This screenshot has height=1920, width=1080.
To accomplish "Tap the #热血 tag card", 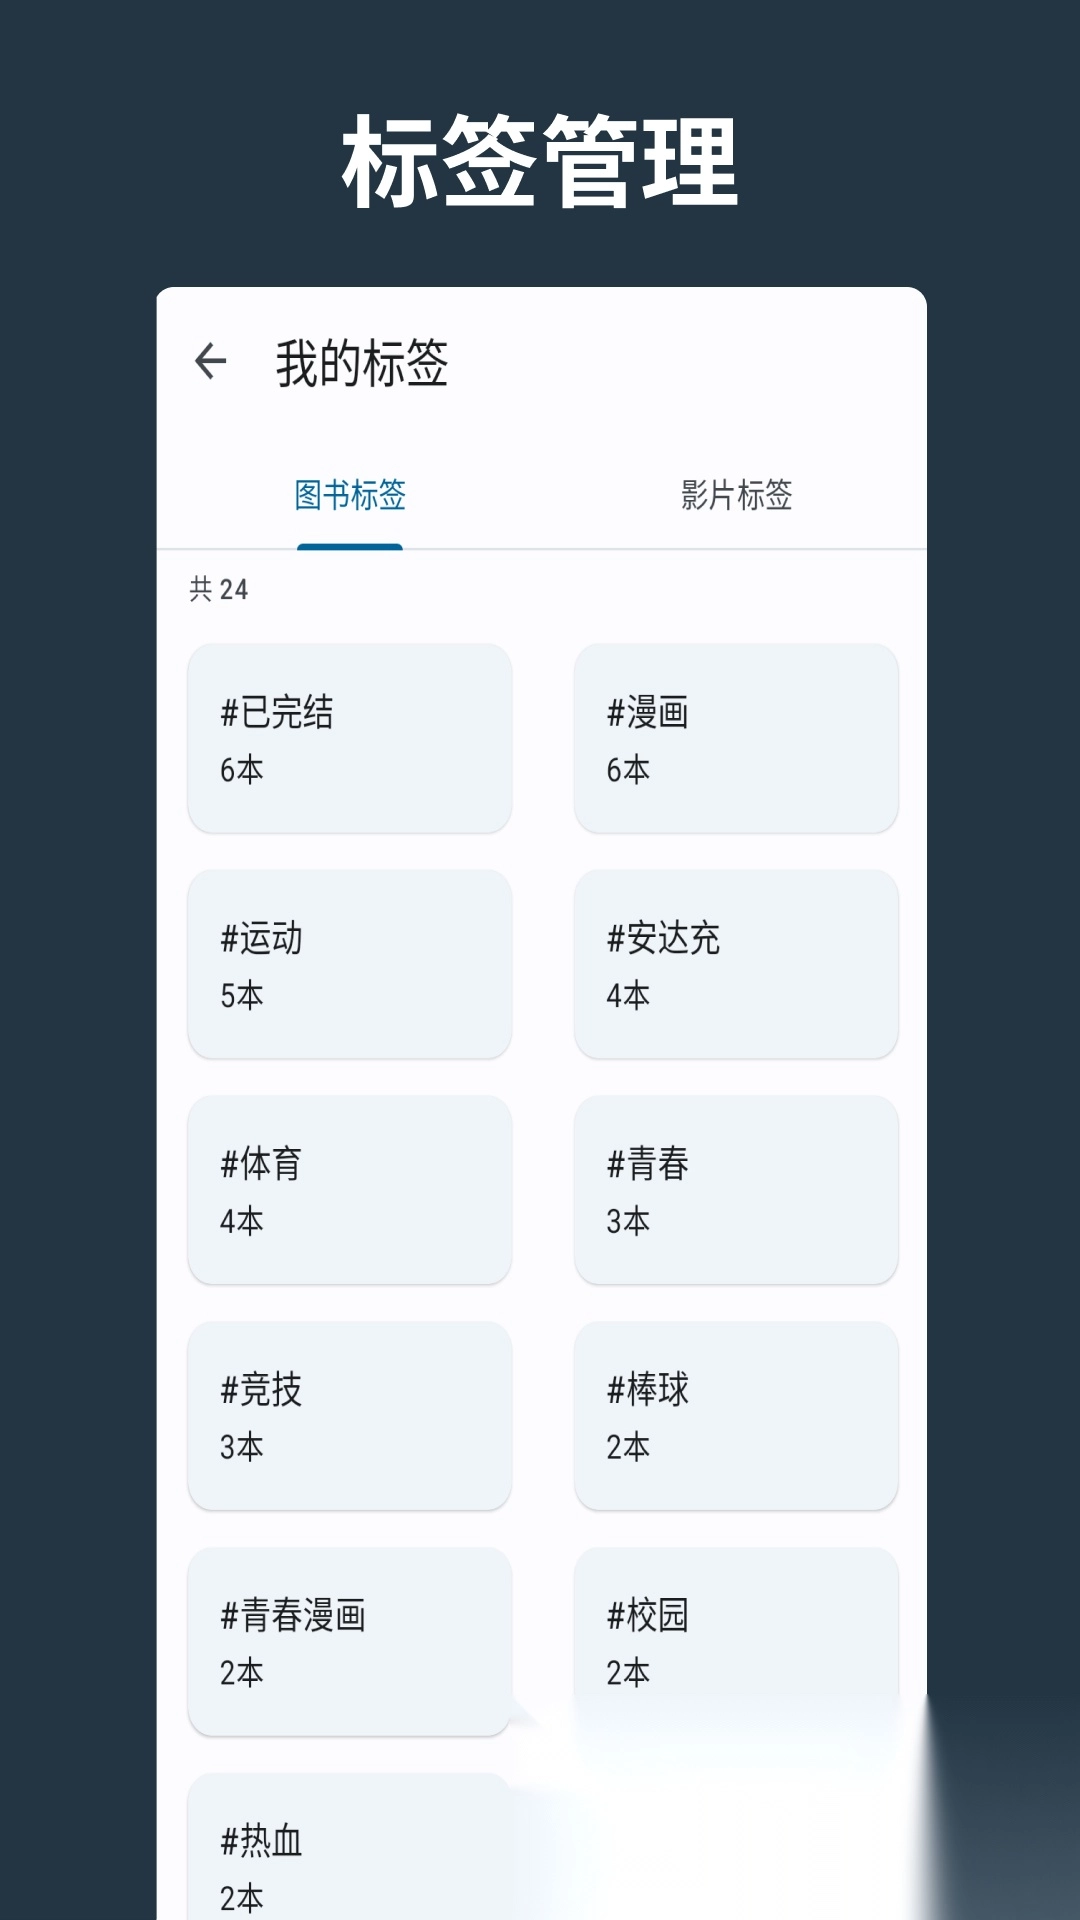I will (x=349, y=1850).
